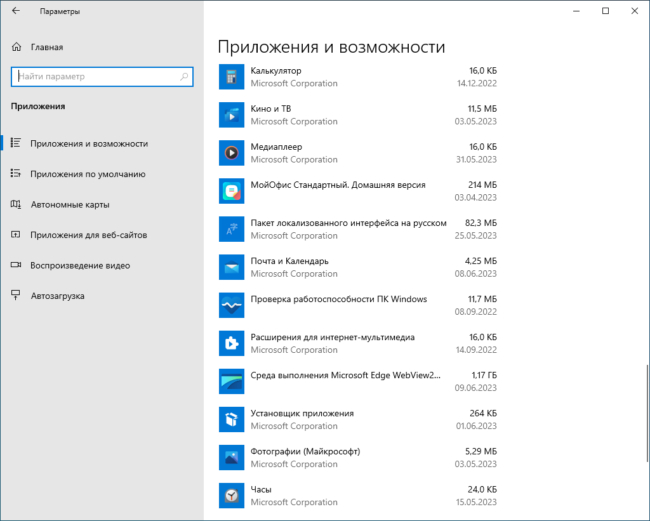This screenshot has height=521, width=650.
Task: Click the web media extensions icon
Action: point(231,344)
